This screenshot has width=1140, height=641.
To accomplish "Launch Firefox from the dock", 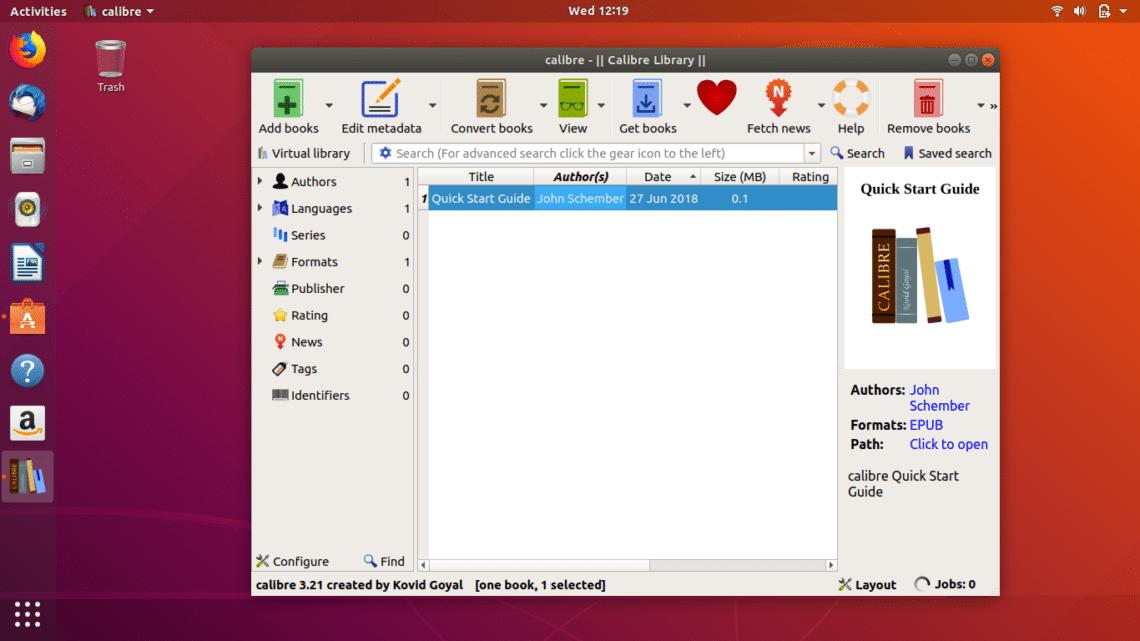I will point(25,49).
